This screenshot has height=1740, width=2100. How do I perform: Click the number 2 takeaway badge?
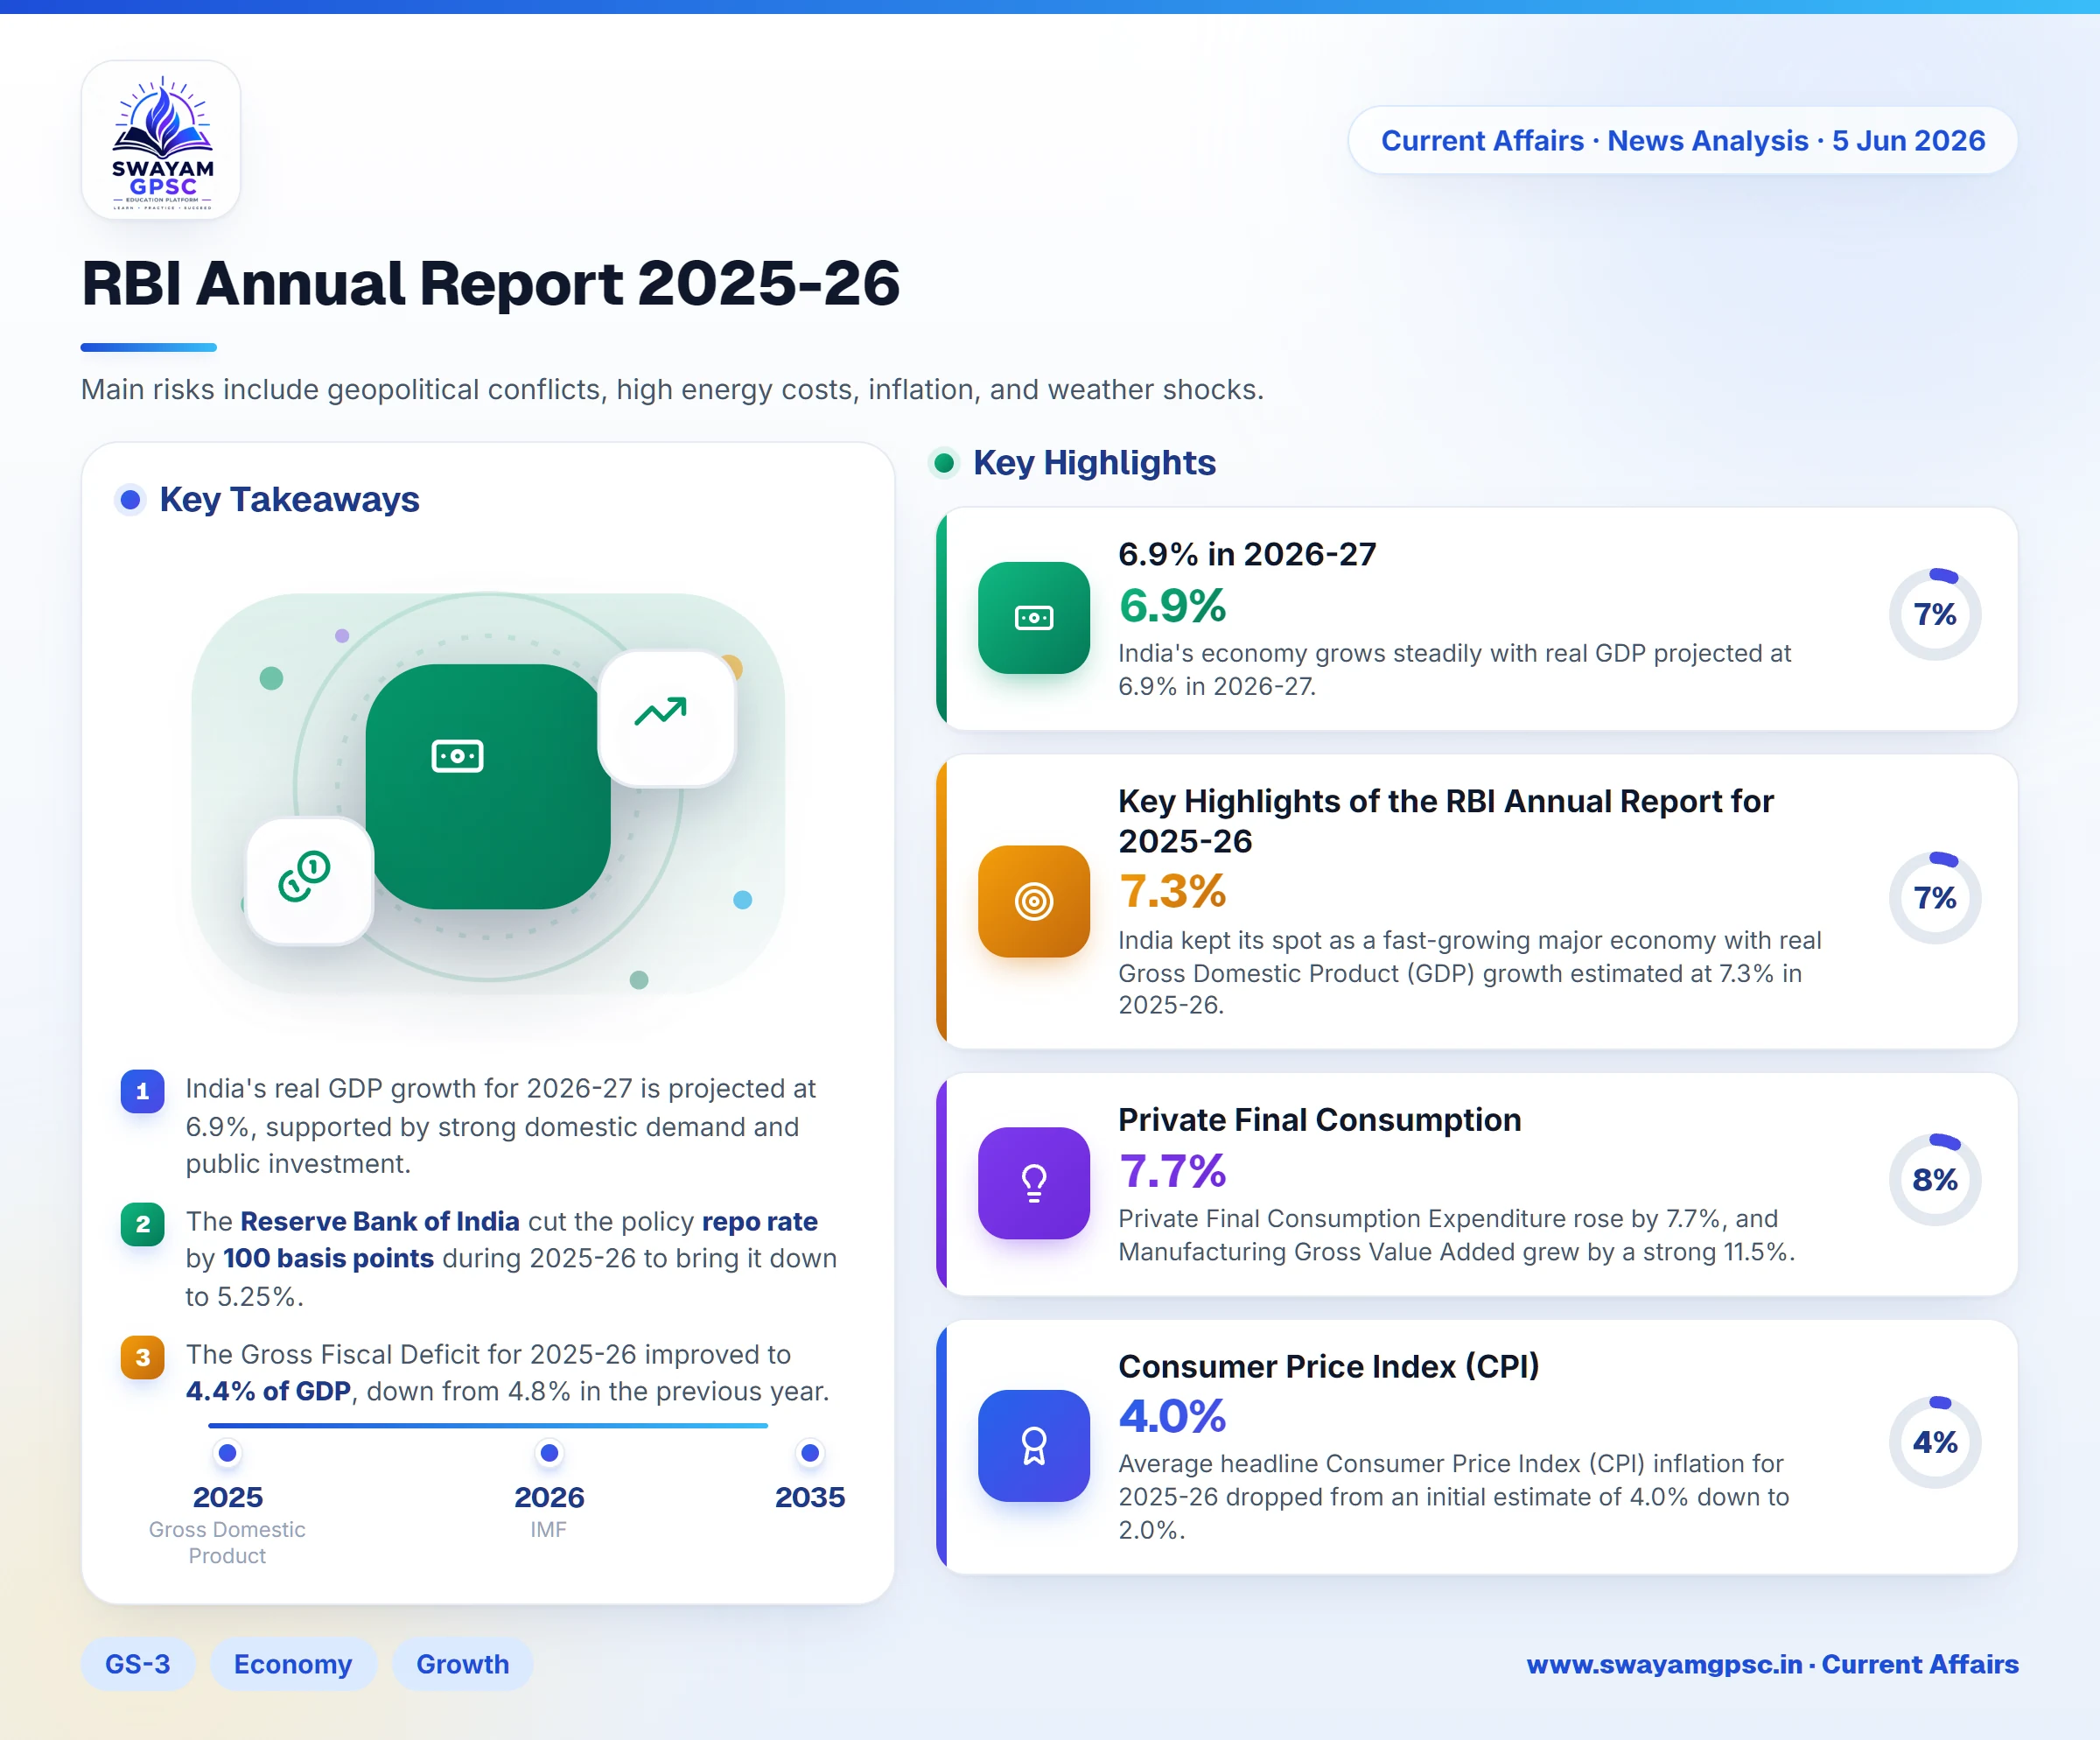click(143, 1224)
